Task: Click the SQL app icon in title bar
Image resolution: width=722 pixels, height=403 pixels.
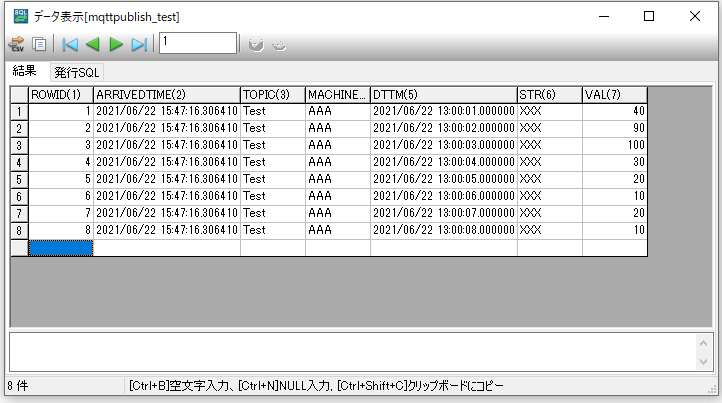Action: [x=20, y=16]
